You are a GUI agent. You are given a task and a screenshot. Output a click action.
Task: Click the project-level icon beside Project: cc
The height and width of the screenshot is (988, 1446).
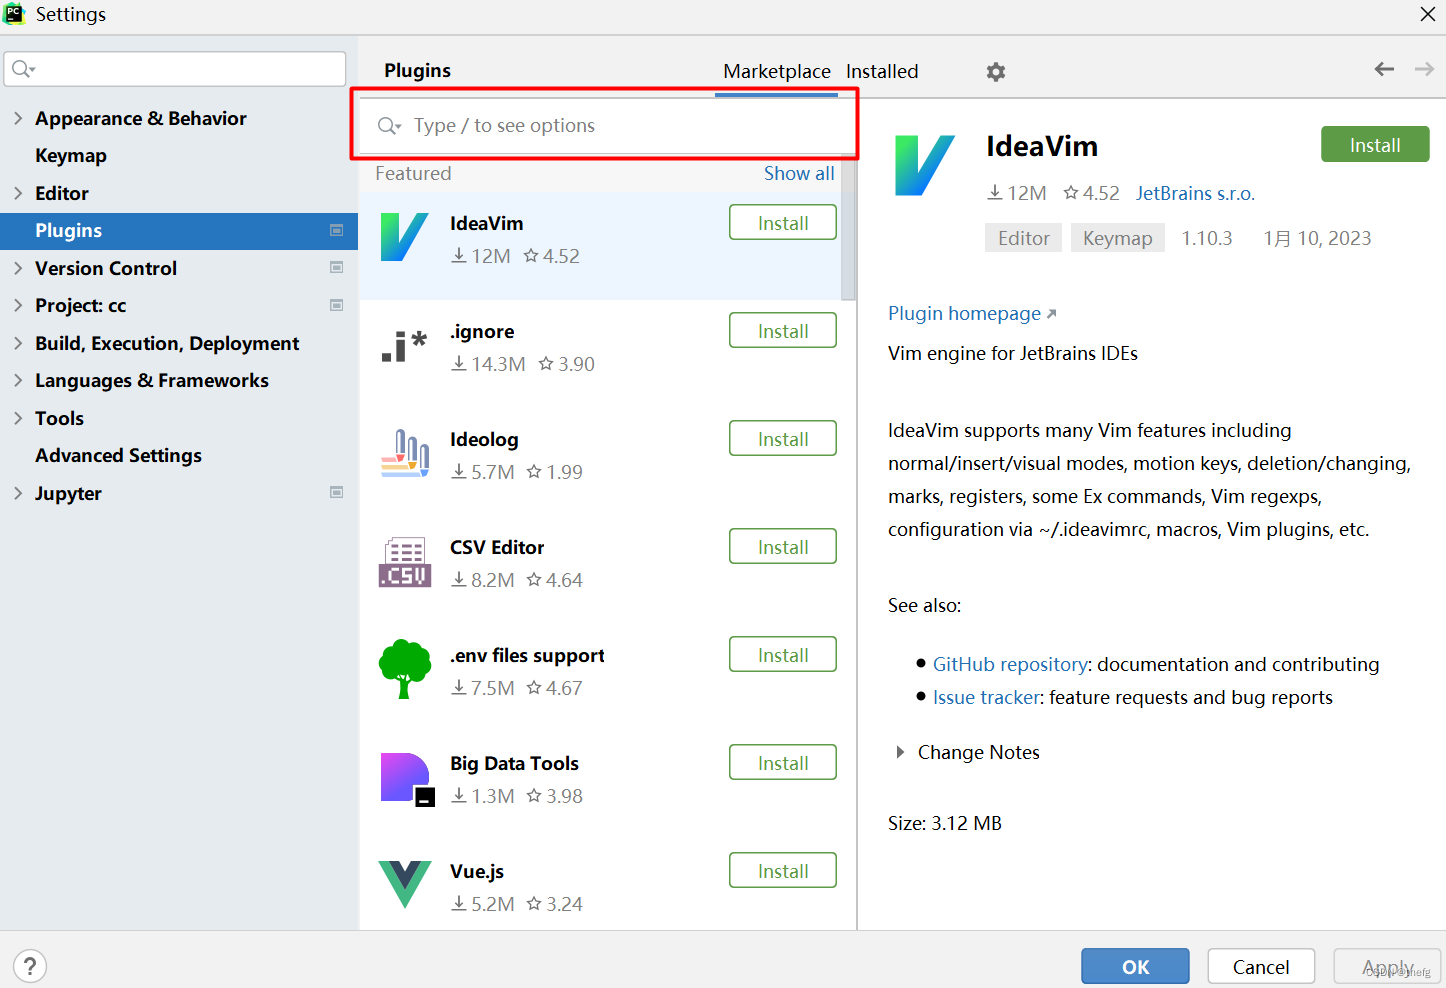pos(336,305)
